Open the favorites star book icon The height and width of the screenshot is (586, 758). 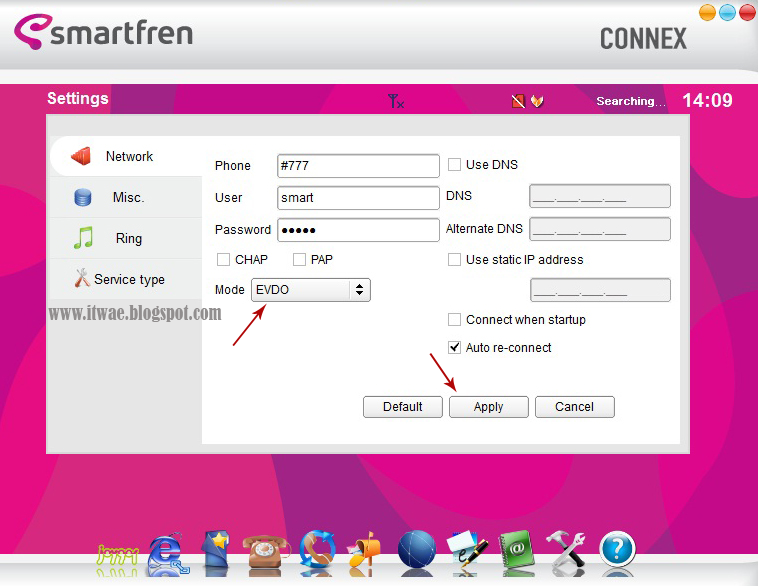(x=217, y=549)
